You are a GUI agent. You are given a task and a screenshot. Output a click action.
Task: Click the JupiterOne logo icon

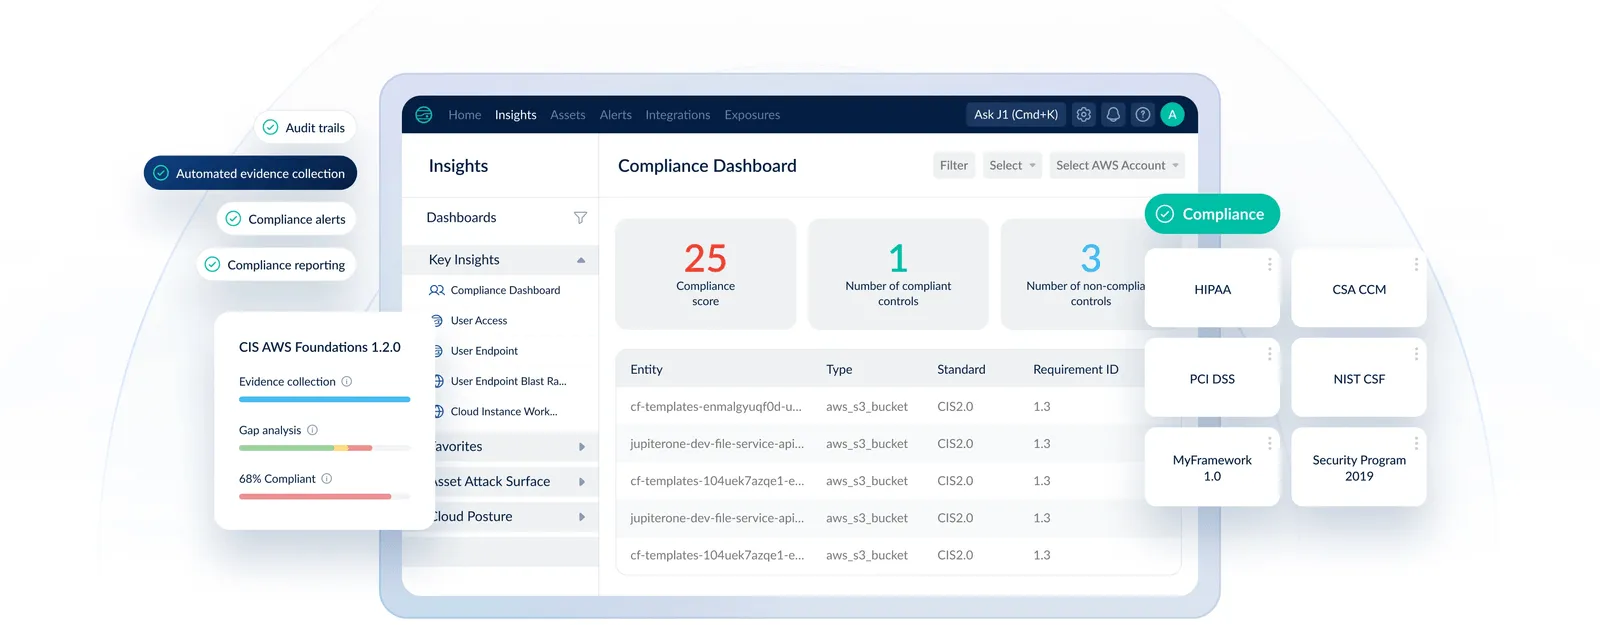tap(424, 115)
